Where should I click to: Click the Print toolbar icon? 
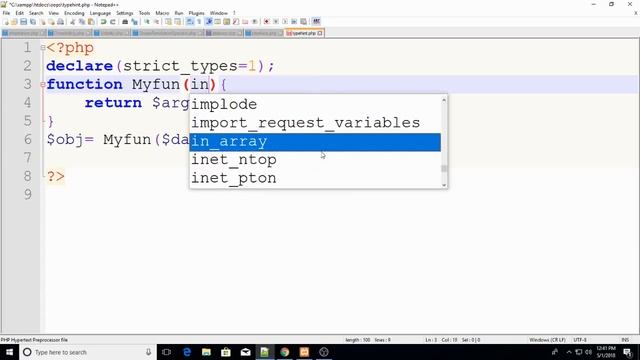pos(60,21)
